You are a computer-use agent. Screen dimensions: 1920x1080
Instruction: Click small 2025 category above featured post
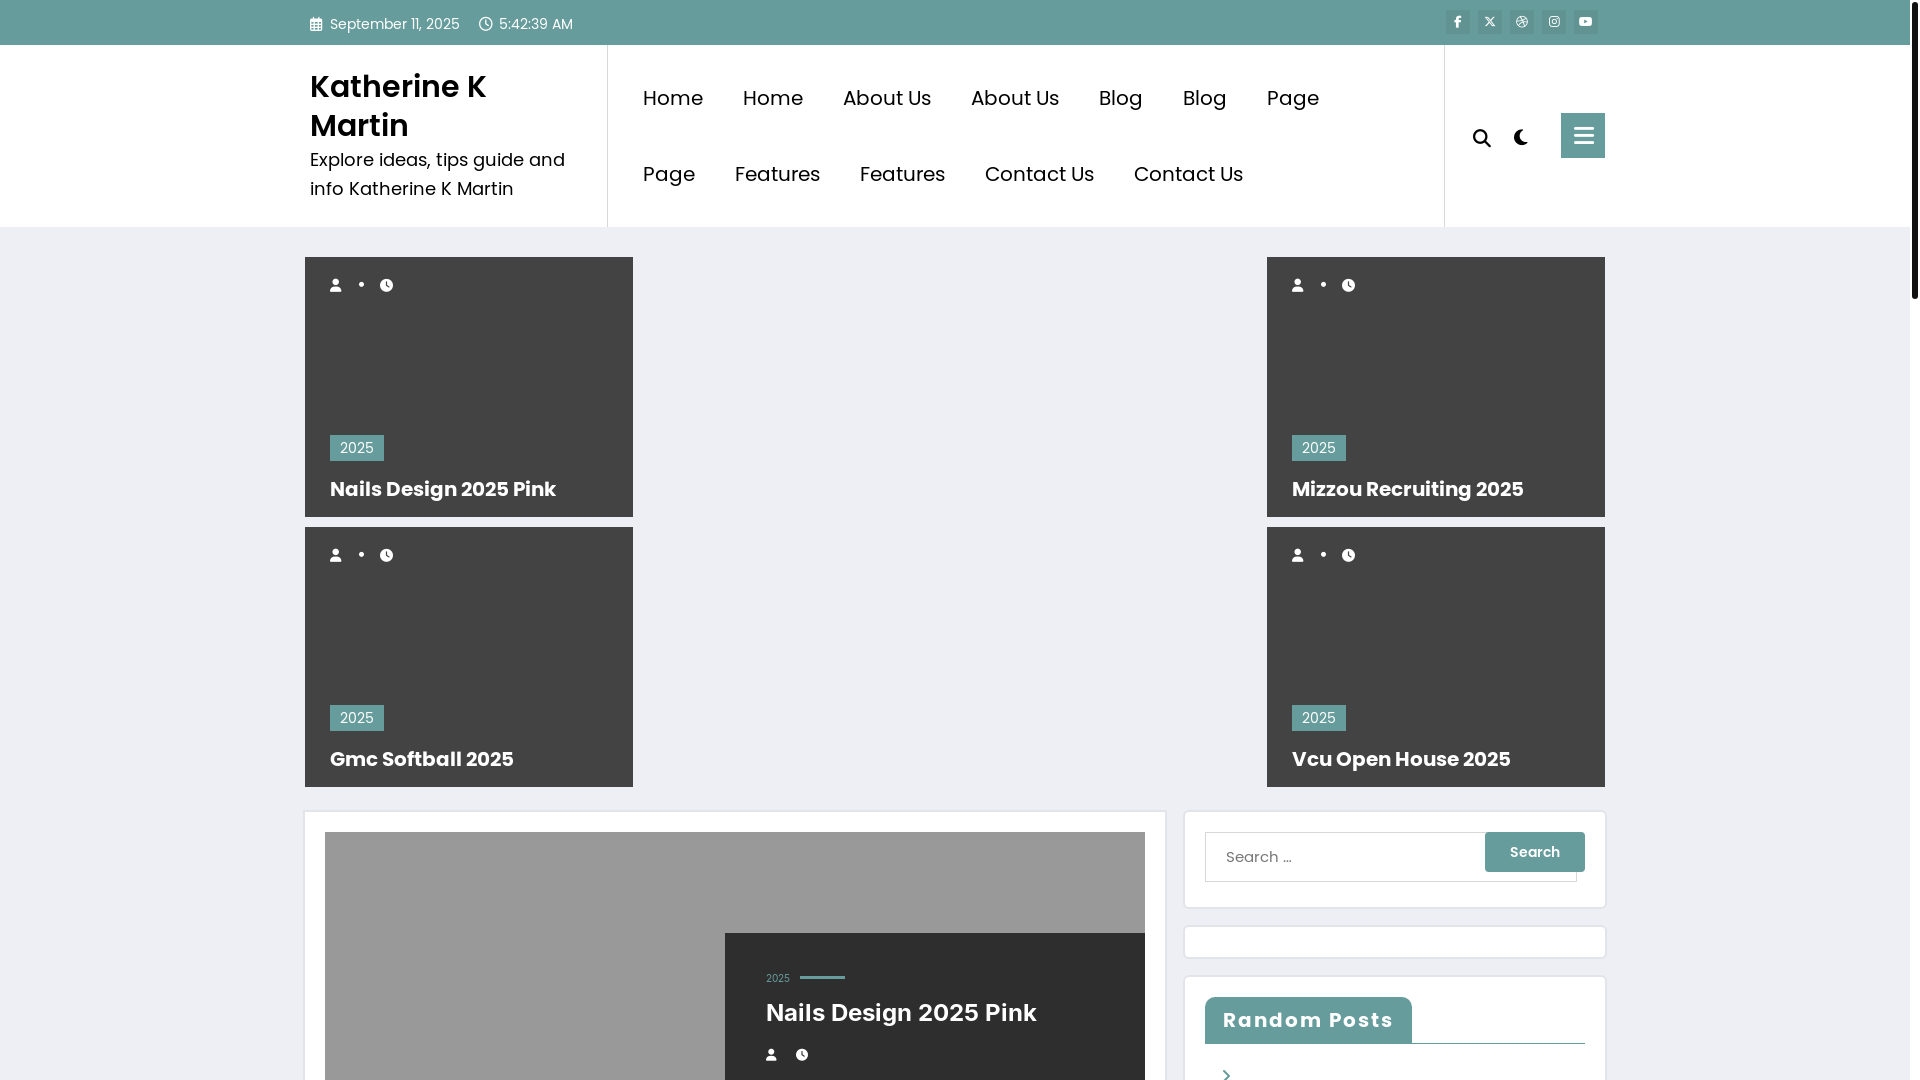778,979
